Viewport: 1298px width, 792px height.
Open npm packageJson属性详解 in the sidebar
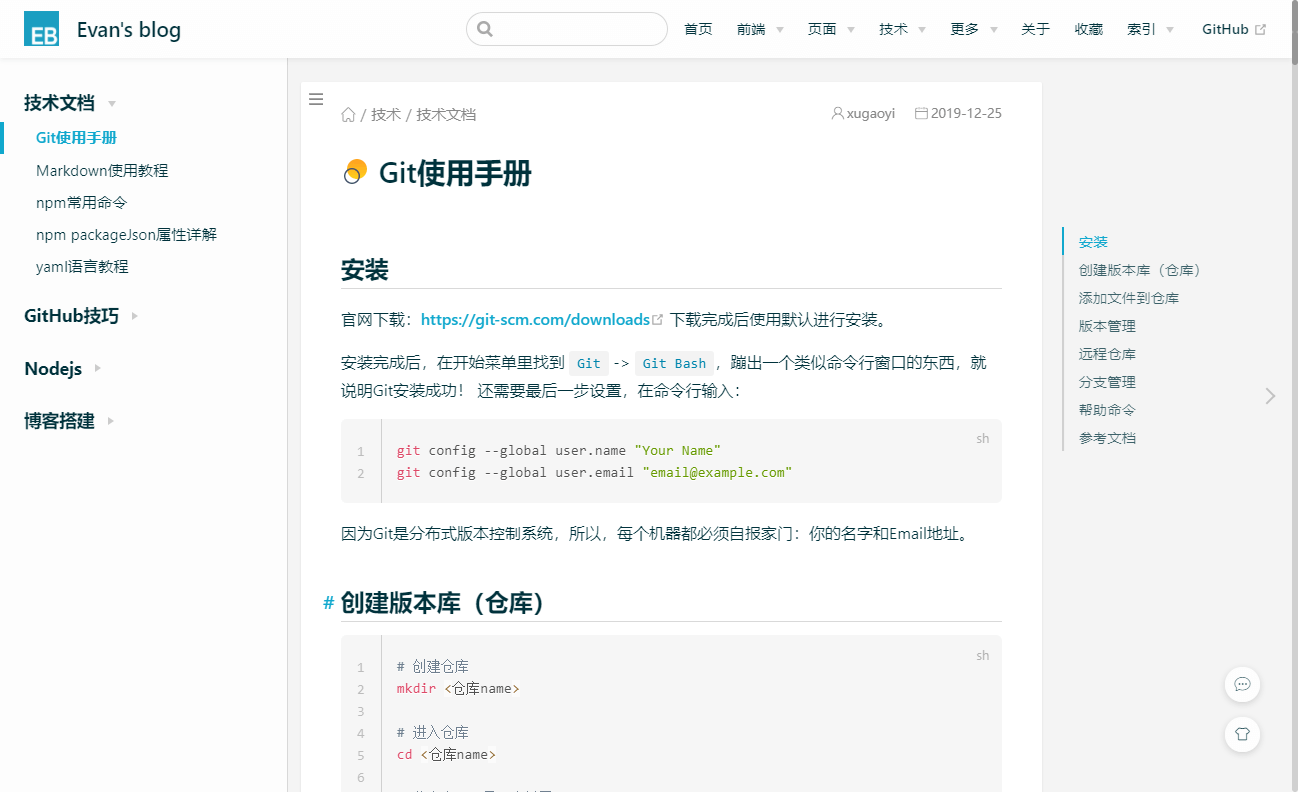click(126, 235)
